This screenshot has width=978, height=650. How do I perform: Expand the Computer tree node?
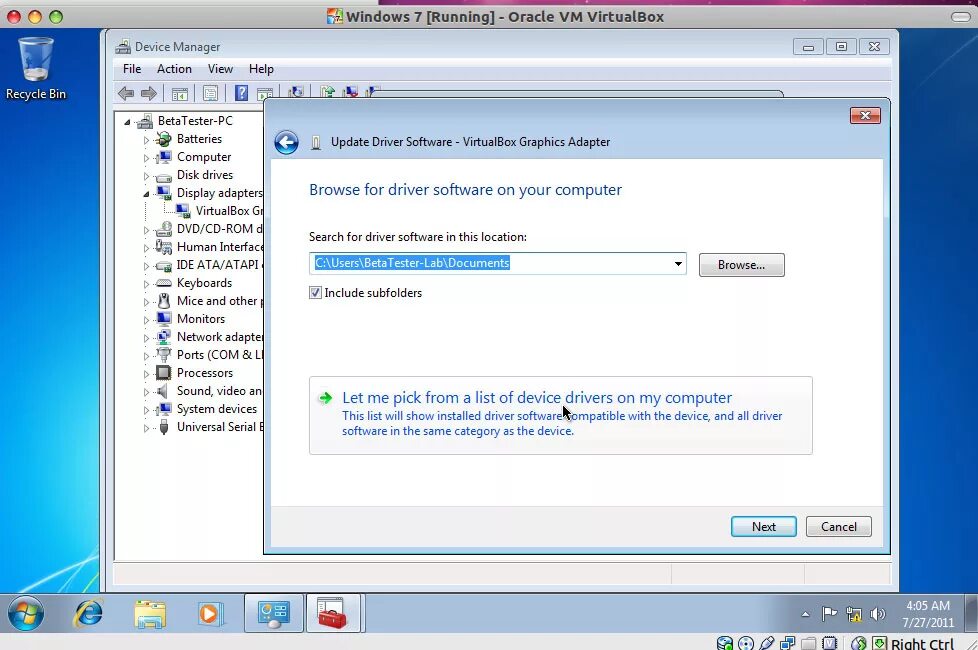[x=146, y=158]
